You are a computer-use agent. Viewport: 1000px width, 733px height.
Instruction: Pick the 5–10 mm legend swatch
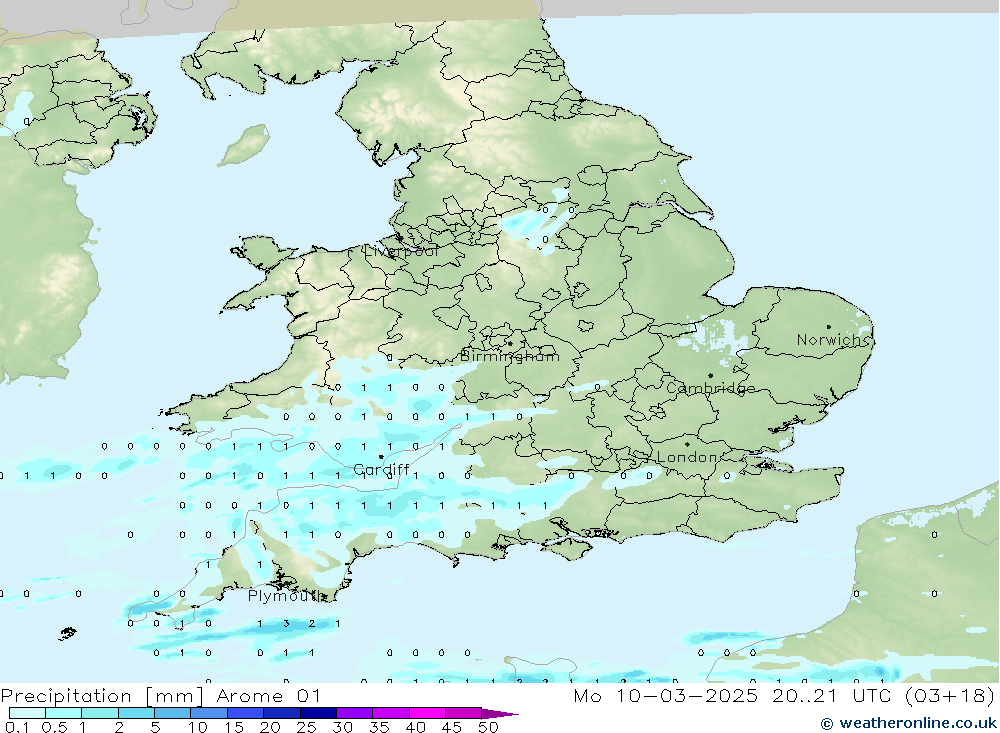coord(172,713)
